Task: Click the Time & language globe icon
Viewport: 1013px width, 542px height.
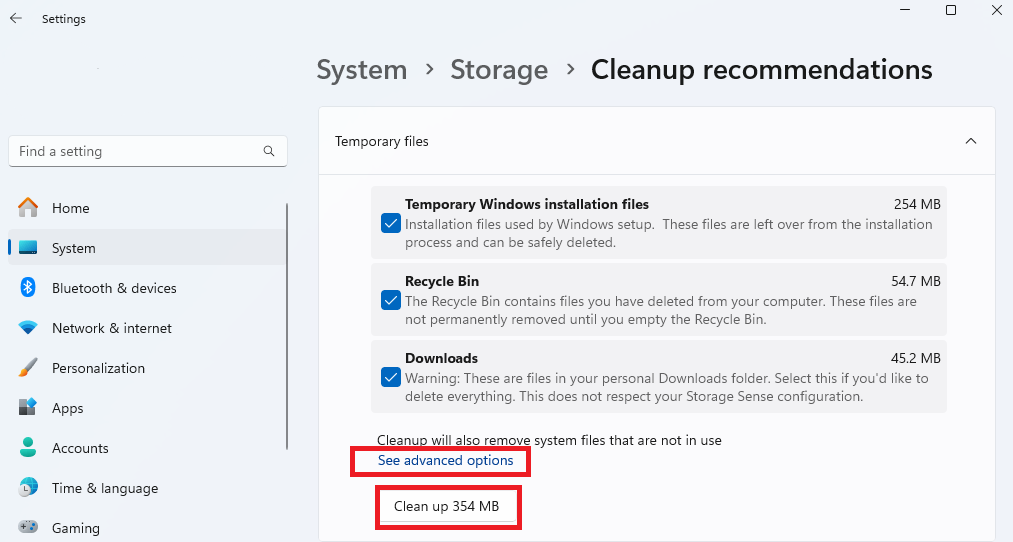Action: click(x=28, y=488)
